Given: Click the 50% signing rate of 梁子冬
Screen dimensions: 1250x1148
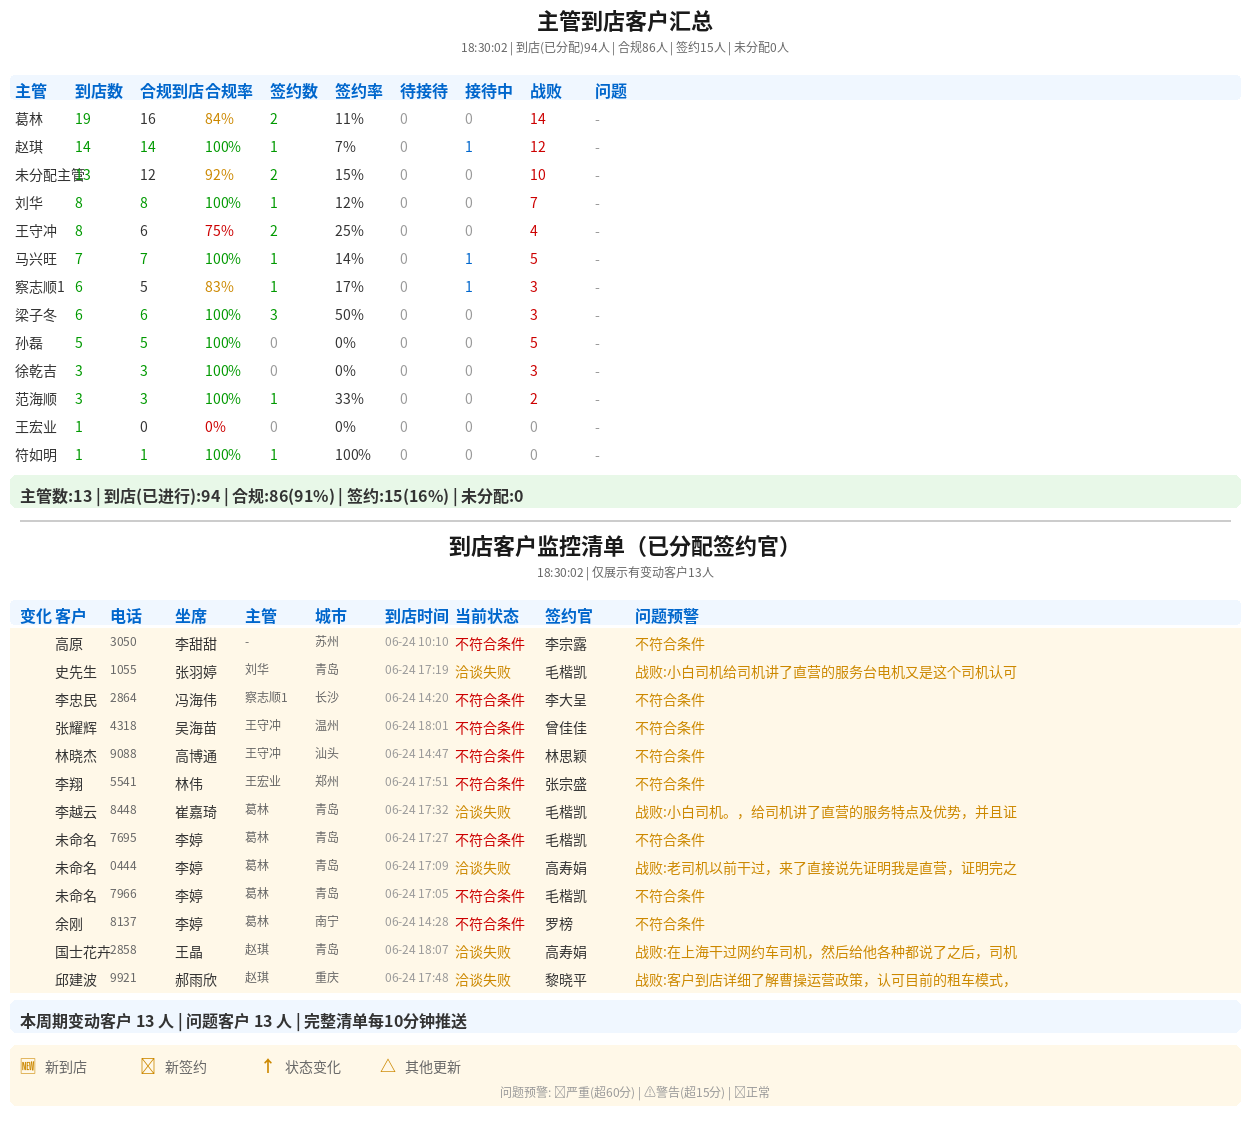Looking at the screenshot, I should tap(349, 315).
